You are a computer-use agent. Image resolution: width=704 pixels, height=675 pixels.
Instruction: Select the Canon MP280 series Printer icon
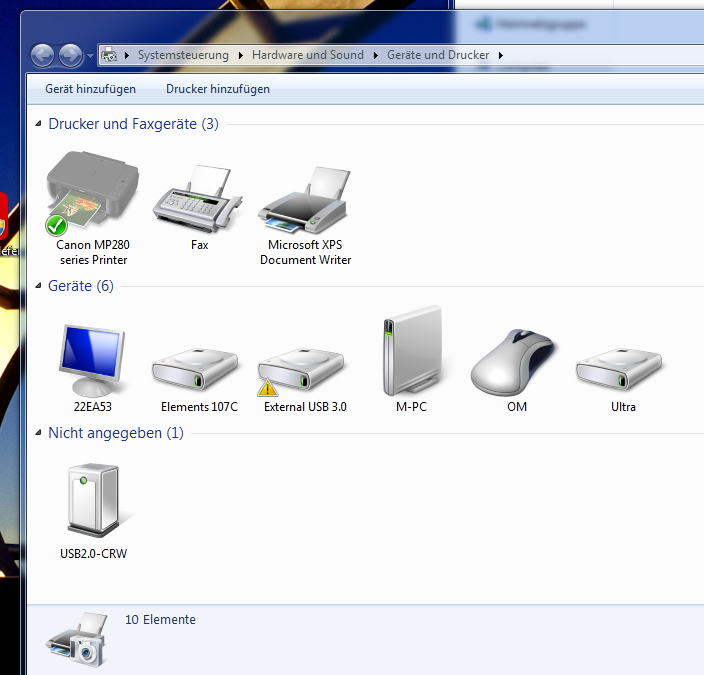point(92,193)
